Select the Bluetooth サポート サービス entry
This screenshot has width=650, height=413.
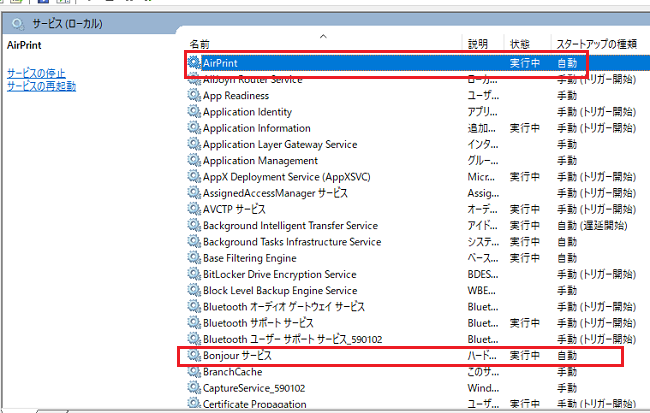click(x=257, y=323)
